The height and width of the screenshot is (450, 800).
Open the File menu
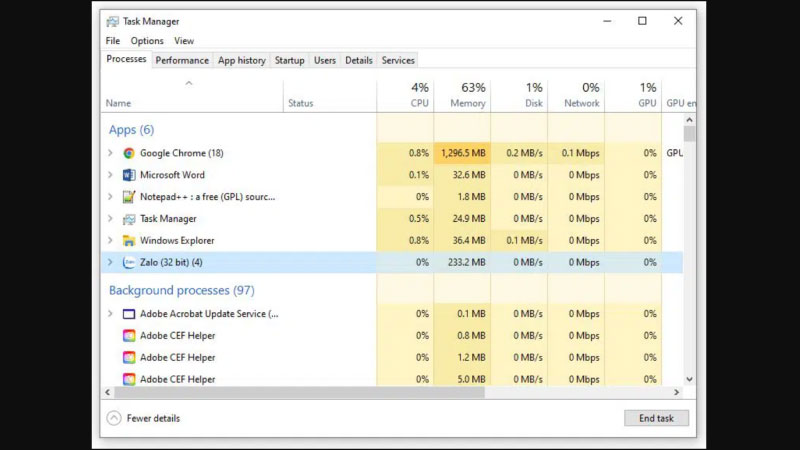pyautogui.click(x=113, y=41)
